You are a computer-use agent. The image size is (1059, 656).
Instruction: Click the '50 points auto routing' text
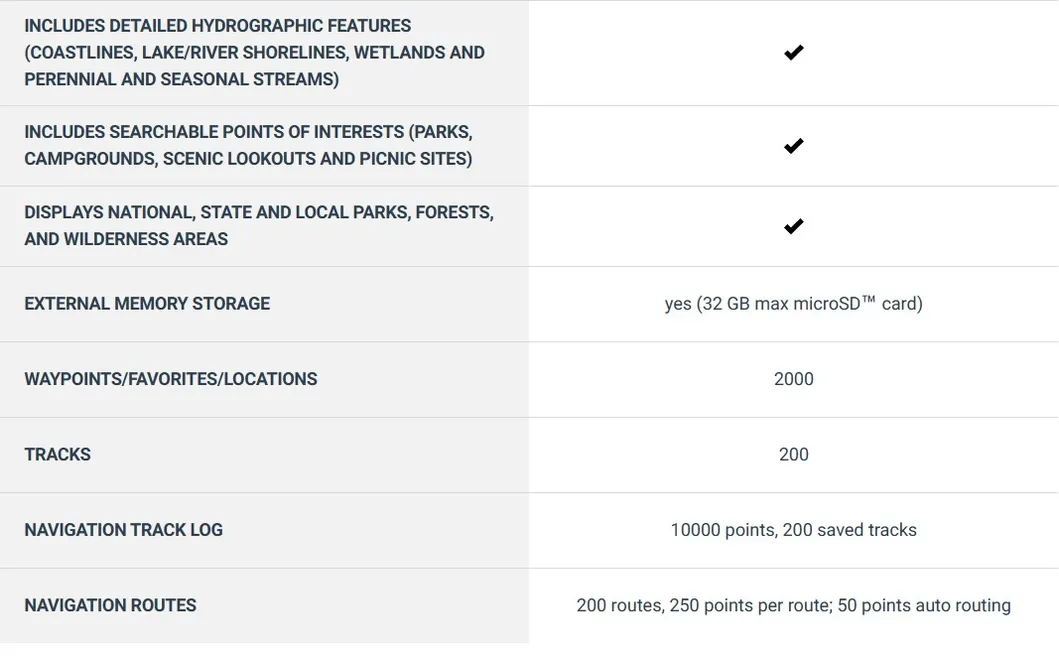(x=923, y=605)
